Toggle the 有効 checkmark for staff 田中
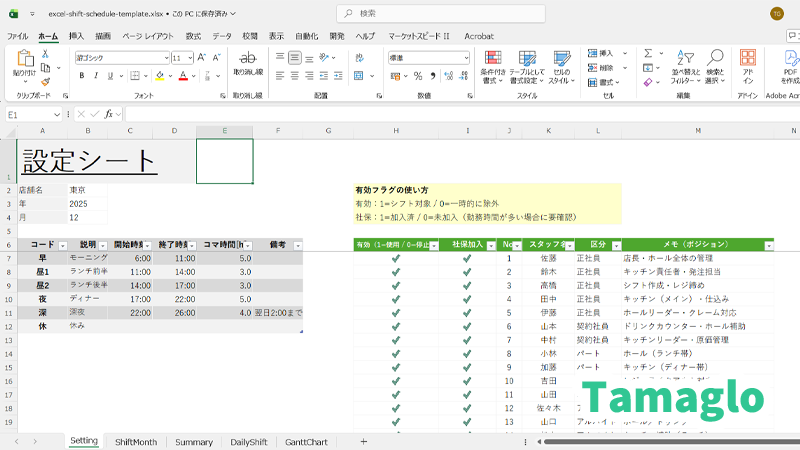Image resolution: width=800 pixels, height=450 pixels. (395, 298)
